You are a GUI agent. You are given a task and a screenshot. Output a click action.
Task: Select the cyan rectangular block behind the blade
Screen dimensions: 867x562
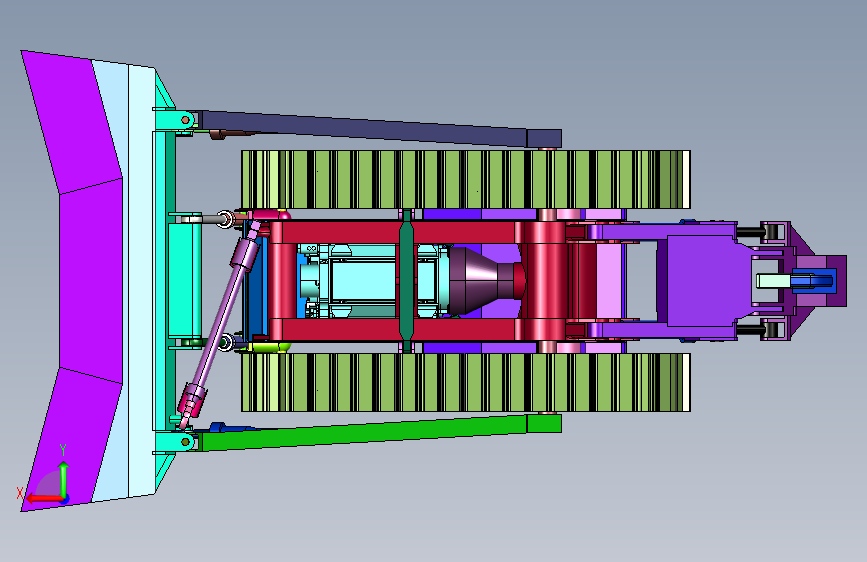(x=185, y=280)
